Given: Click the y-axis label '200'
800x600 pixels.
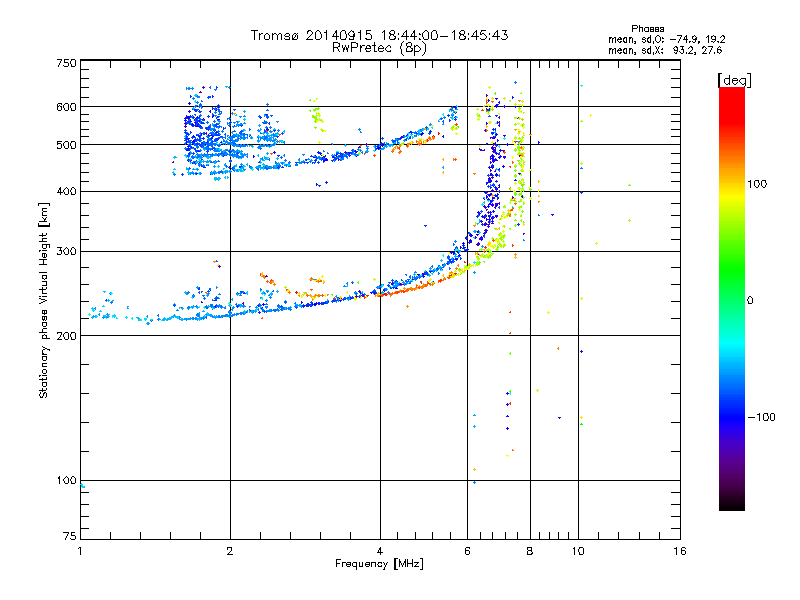Looking at the screenshot, I should click(x=67, y=336).
